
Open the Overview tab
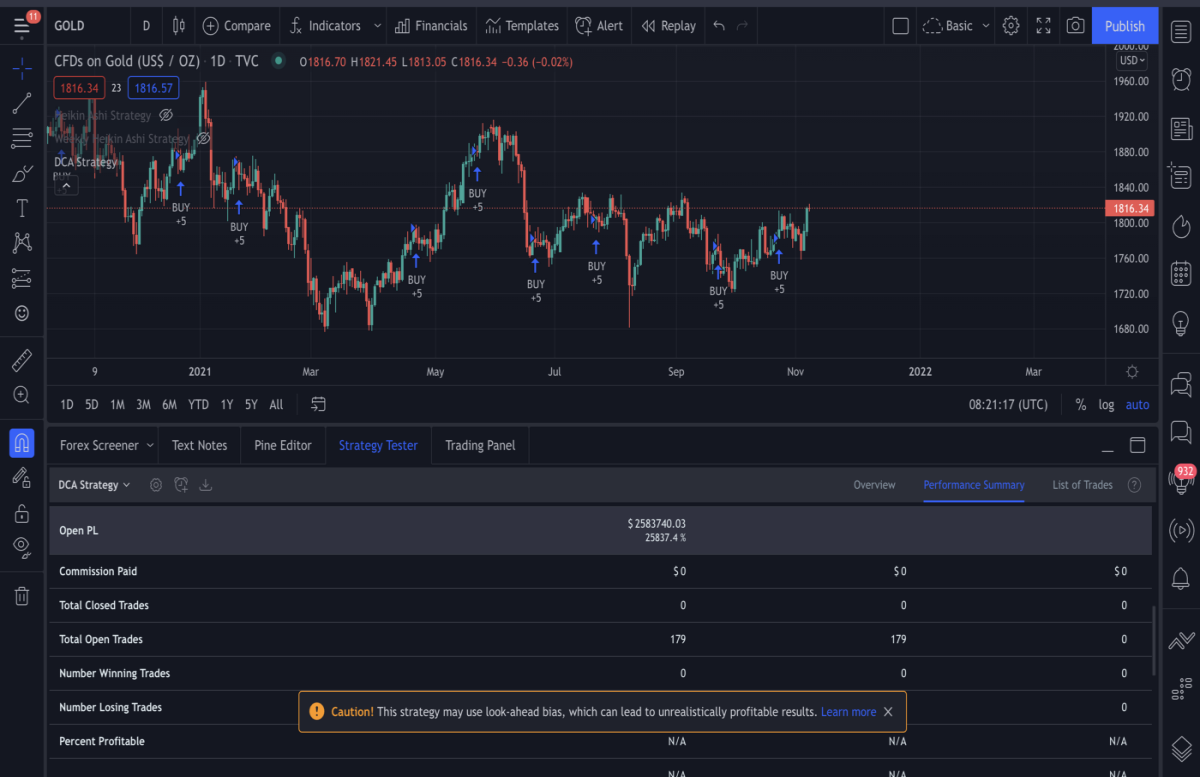click(874, 485)
